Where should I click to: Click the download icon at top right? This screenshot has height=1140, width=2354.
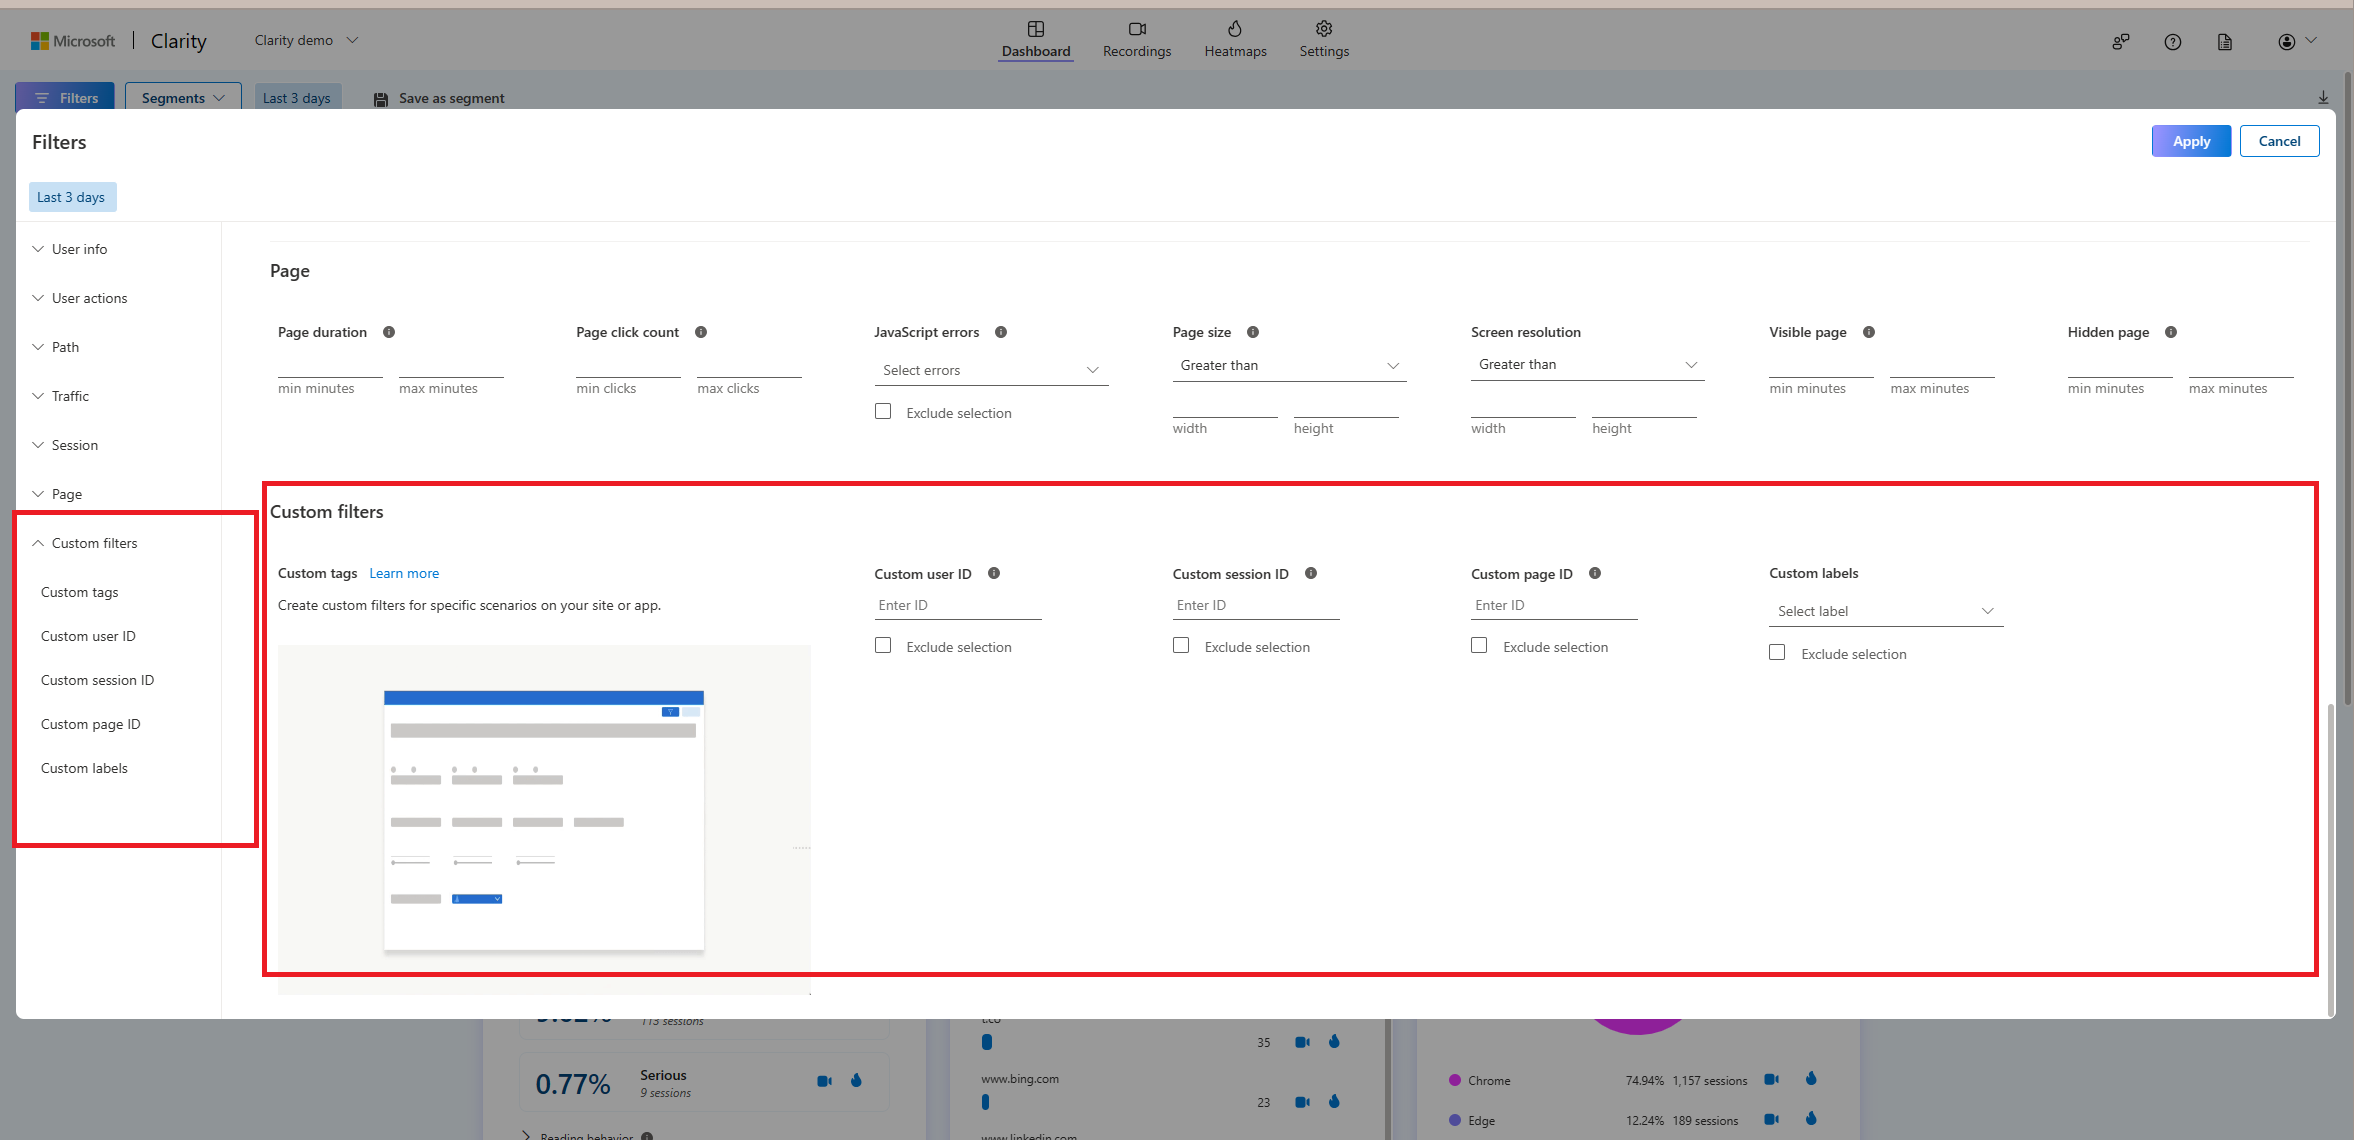tap(2323, 97)
